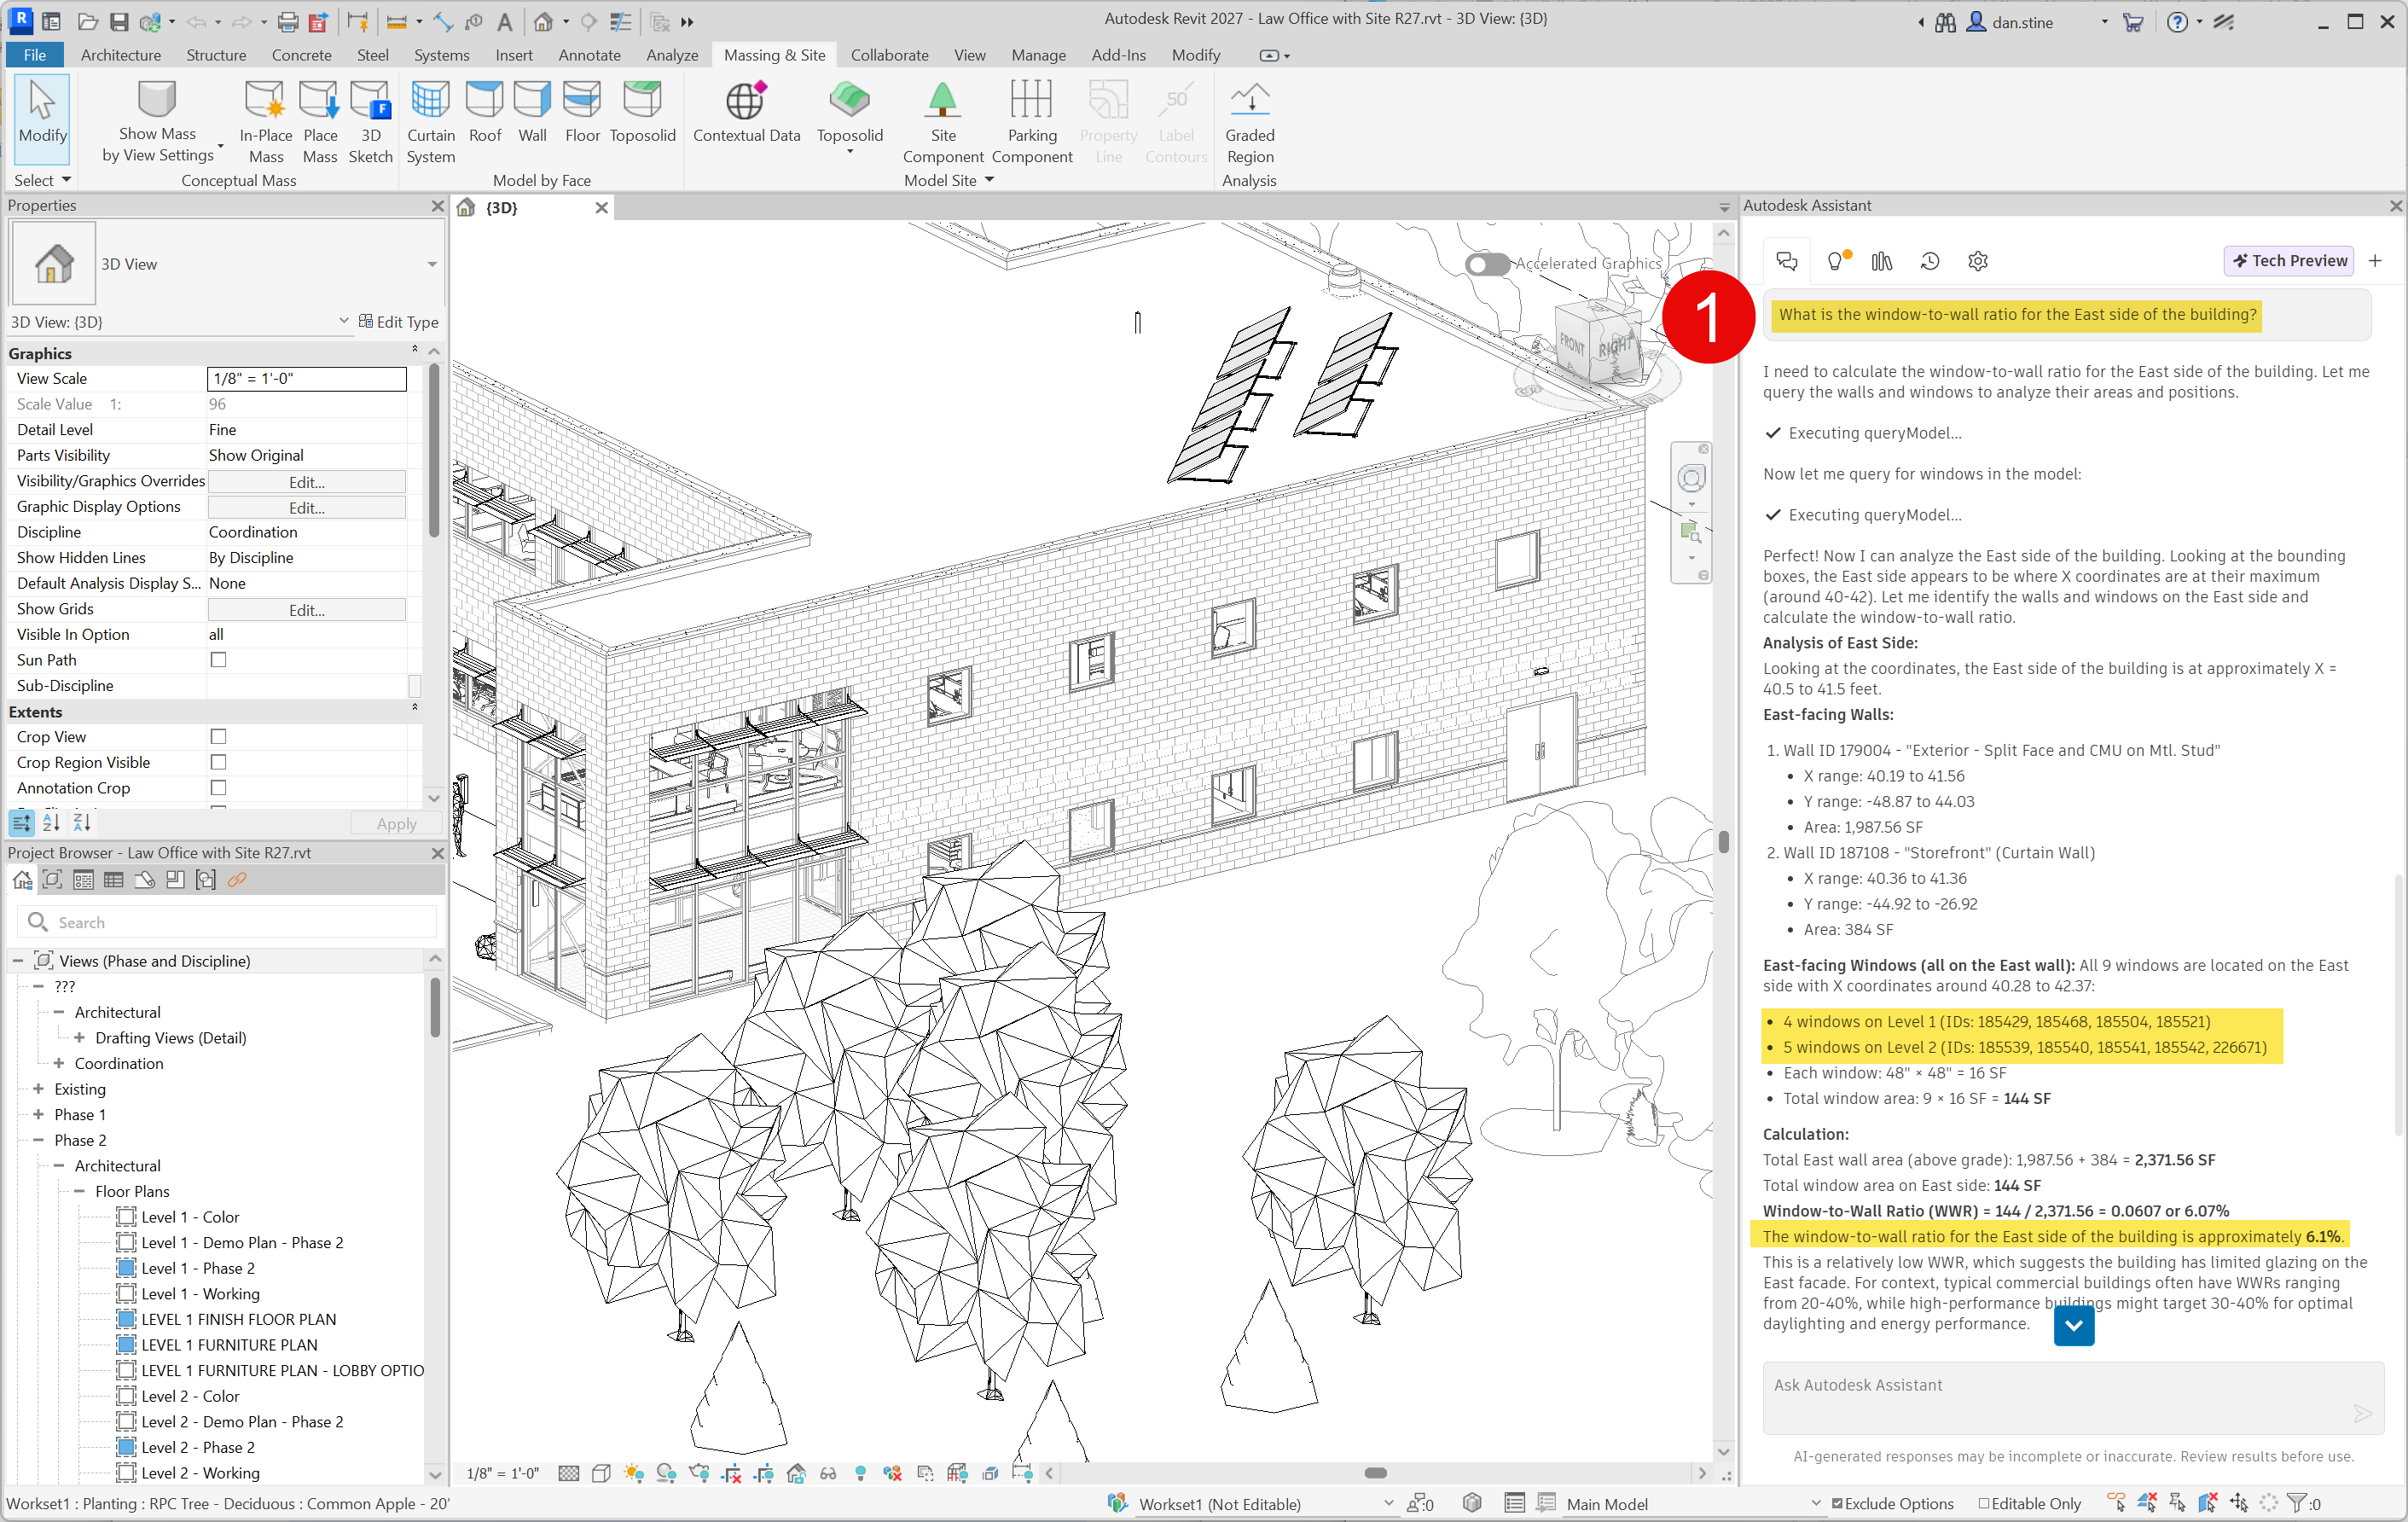The width and height of the screenshot is (2408, 1522).
Task: Collapse the Phase 2 tree node
Action: (x=38, y=1140)
